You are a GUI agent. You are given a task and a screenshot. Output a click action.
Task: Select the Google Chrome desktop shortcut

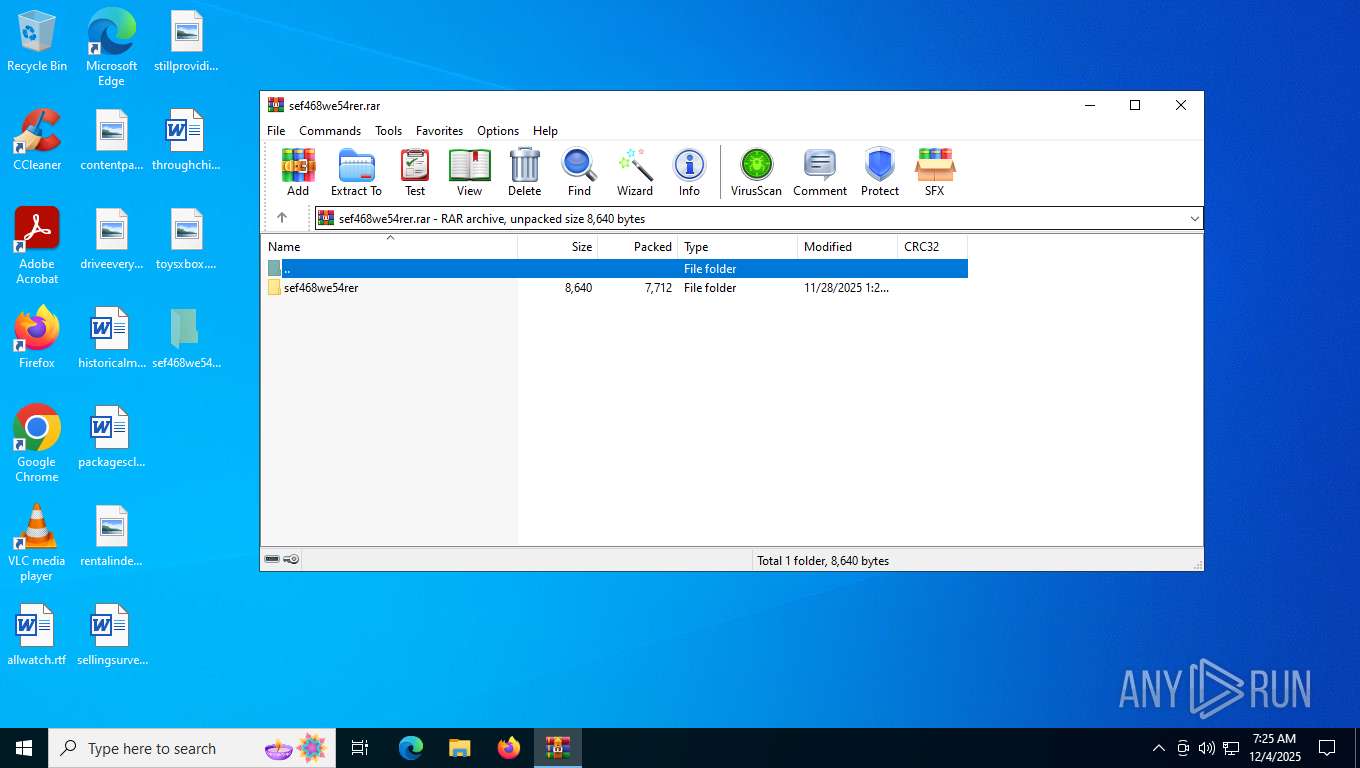coord(37,444)
